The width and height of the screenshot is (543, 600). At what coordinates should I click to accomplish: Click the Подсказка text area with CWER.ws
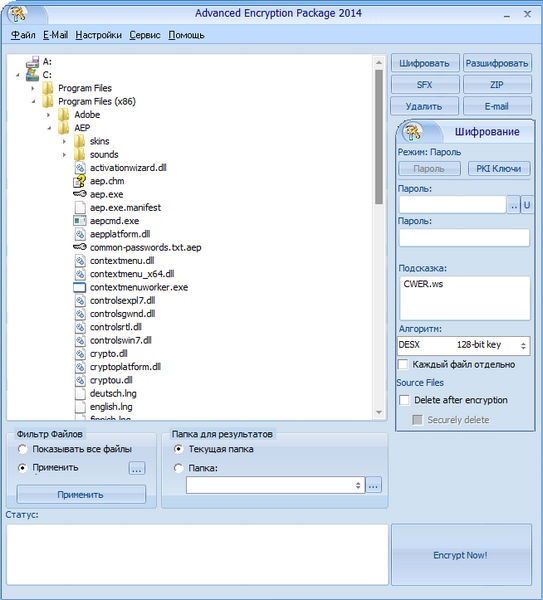coord(465,298)
